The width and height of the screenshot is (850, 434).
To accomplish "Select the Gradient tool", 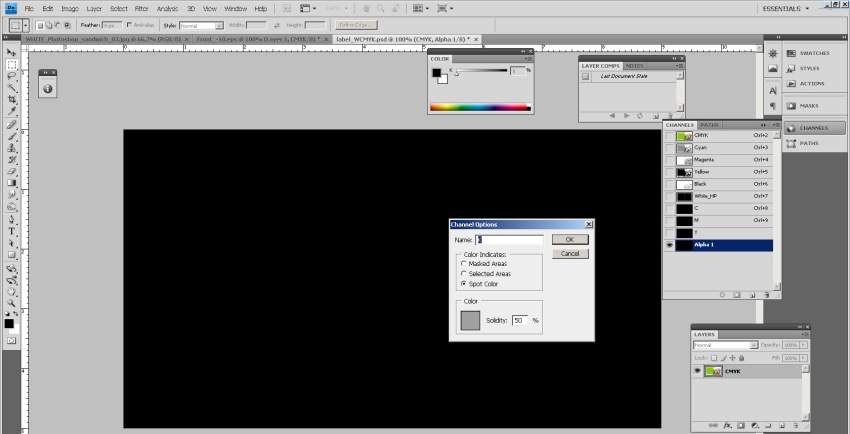I will (11, 183).
